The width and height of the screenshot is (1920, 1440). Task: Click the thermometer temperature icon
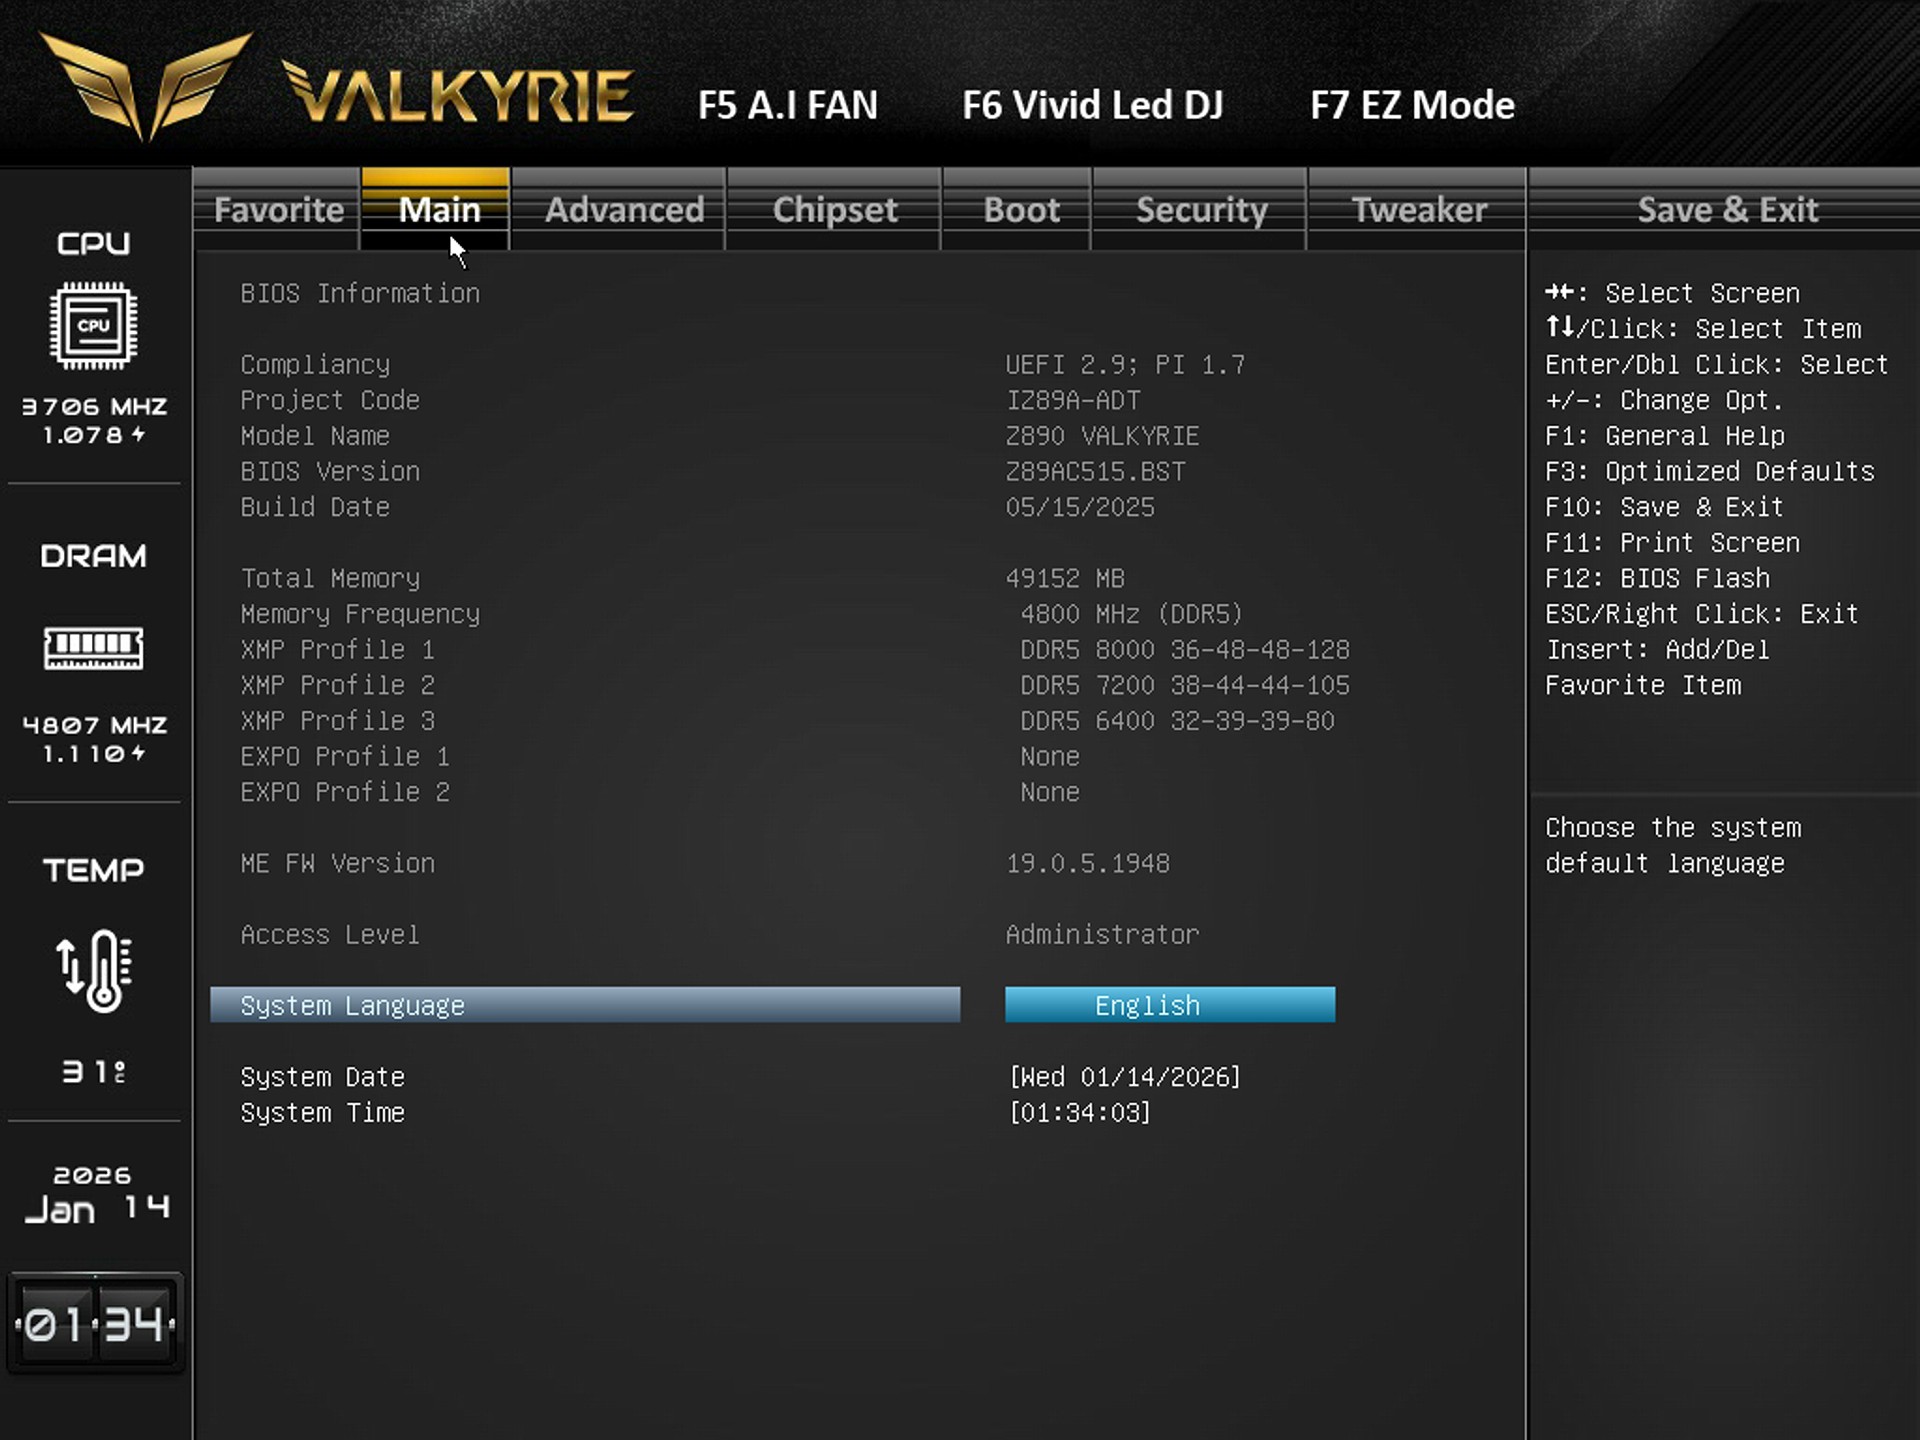point(94,970)
